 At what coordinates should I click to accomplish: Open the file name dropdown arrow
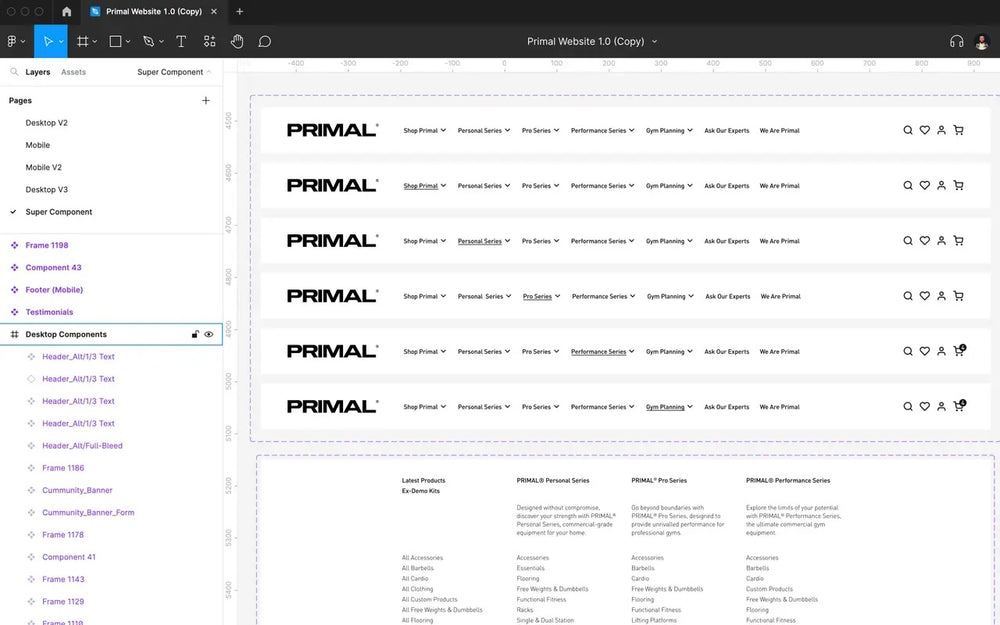[x=655, y=42]
